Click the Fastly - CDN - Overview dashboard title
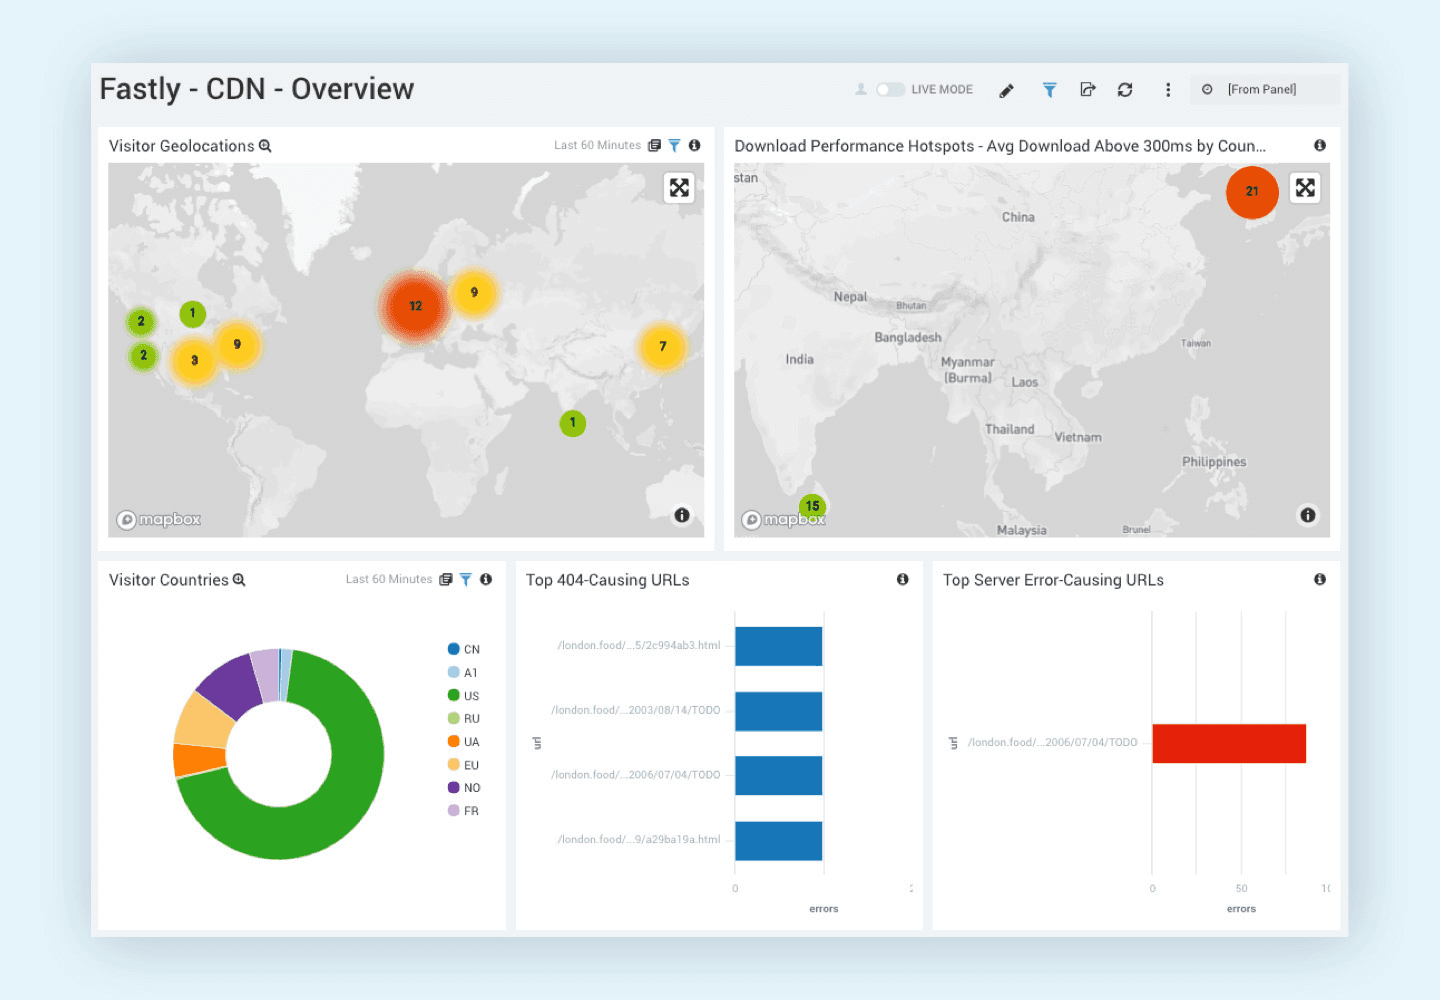 click(x=257, y=89)
